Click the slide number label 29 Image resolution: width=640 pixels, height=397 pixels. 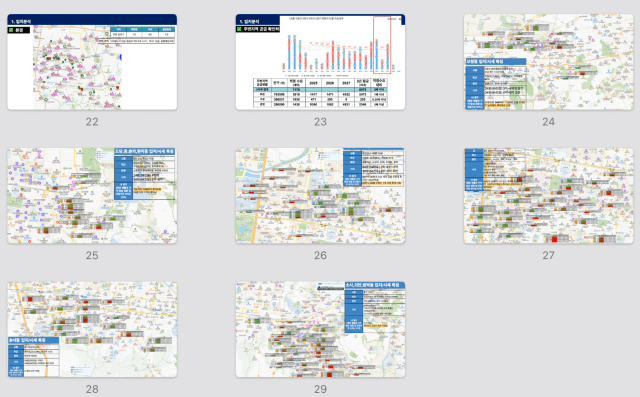coord(320,389)
